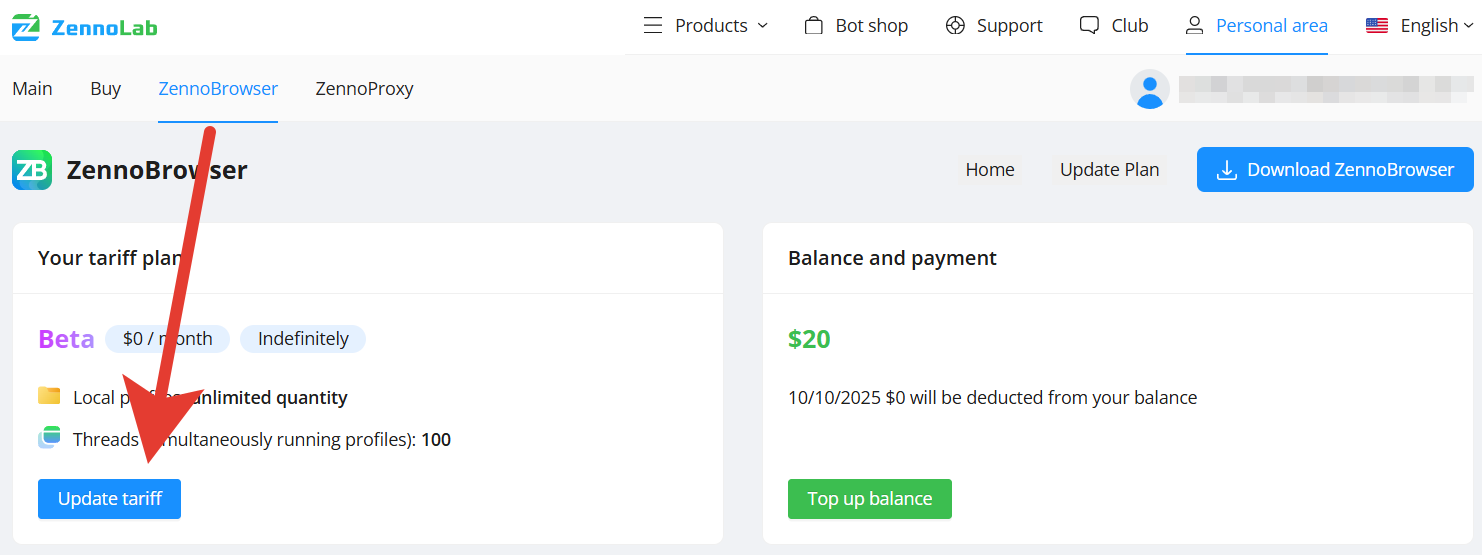Click the green ZB ZennoBrowser icon
This screenshot has height=555, width=1482.
pyautogui.click(x=32, y=170)
